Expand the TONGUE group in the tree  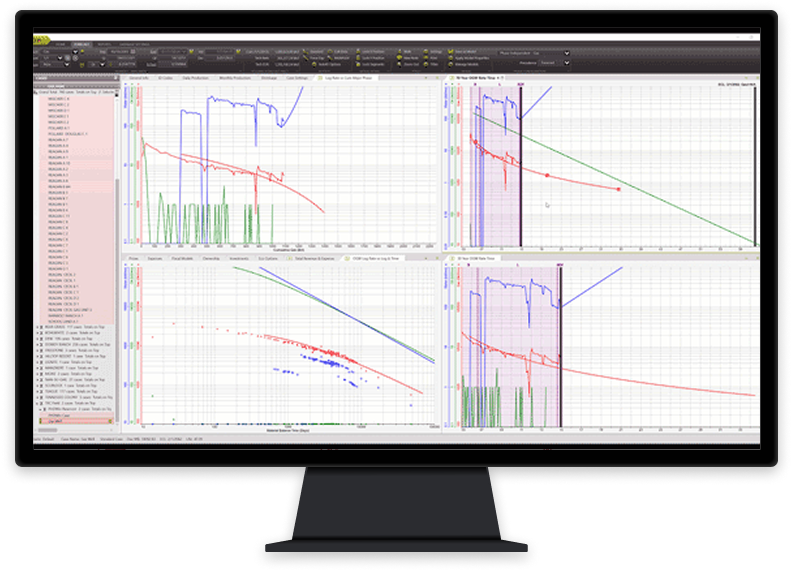tap(37, 391)
